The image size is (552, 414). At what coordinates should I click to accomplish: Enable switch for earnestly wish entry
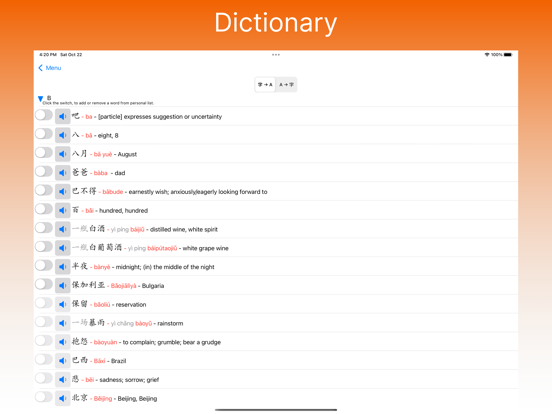[x=44, y=190]
